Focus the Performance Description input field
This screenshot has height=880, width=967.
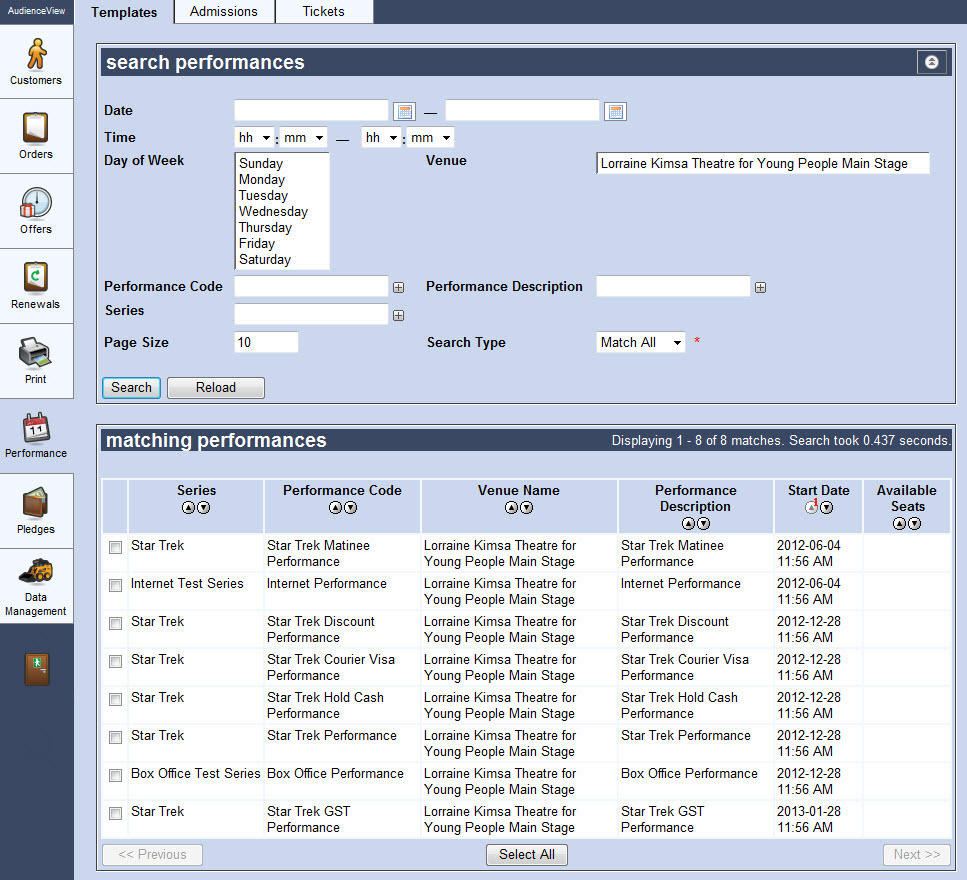pos(673,286)
